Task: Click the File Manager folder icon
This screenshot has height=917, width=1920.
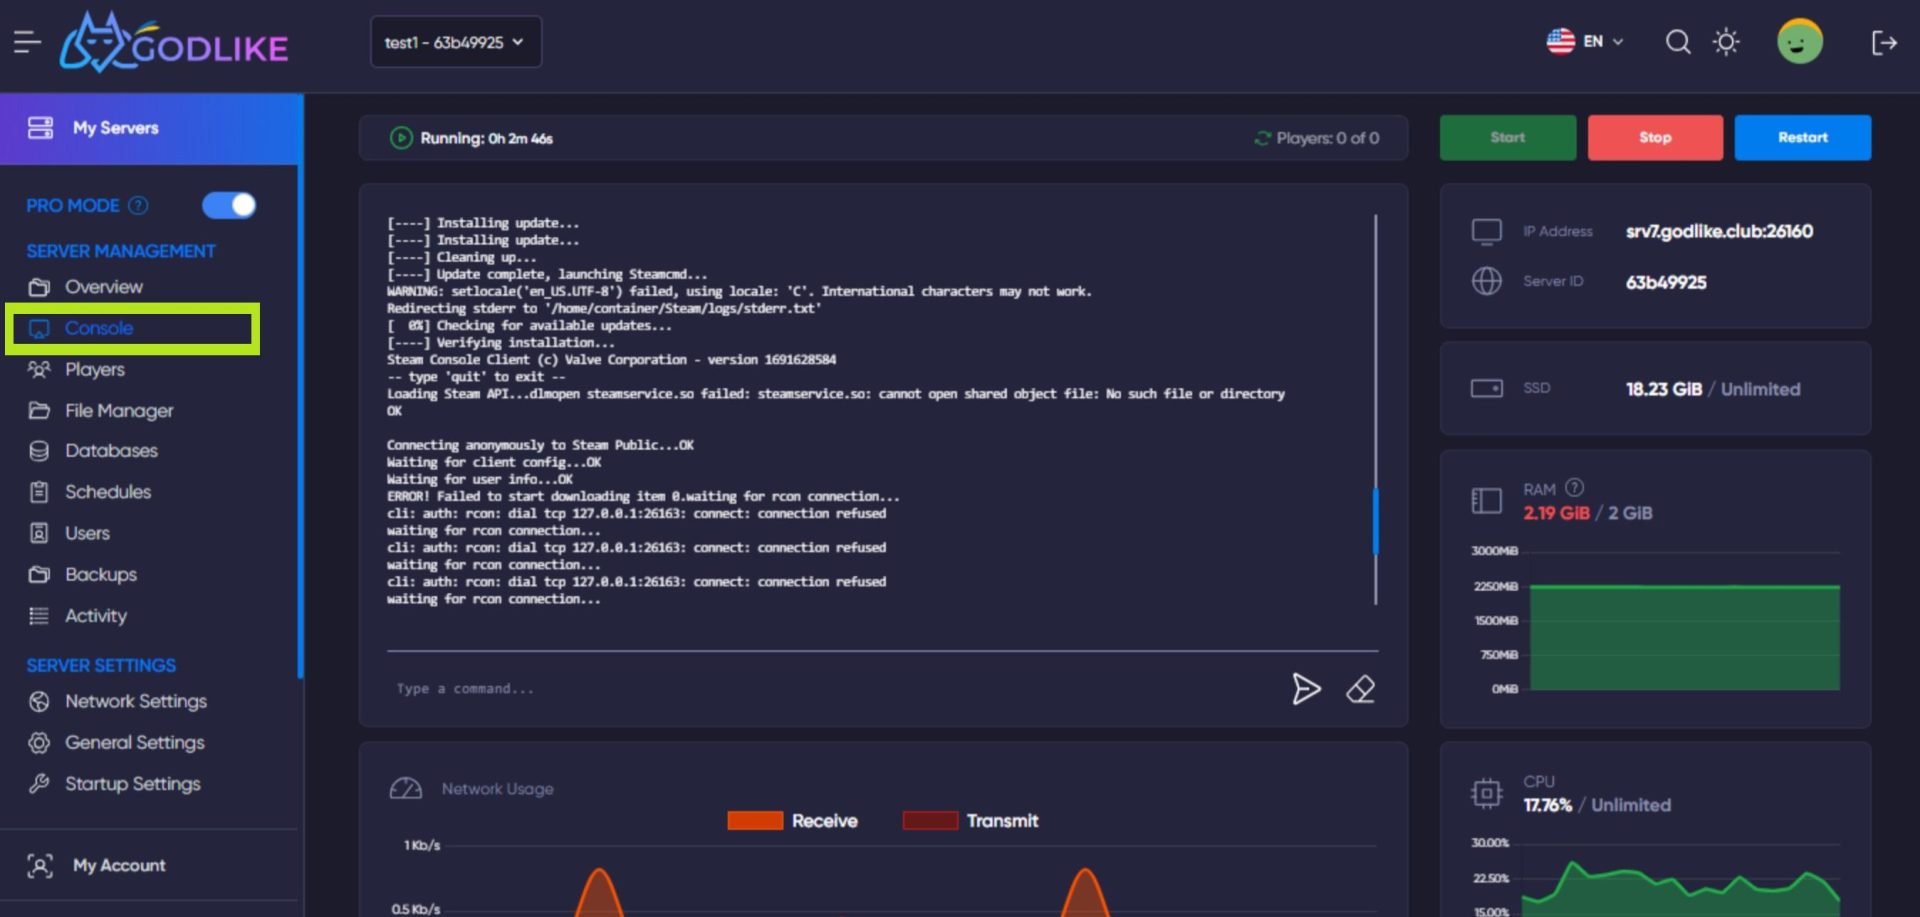Action: (x=39, y=410)
